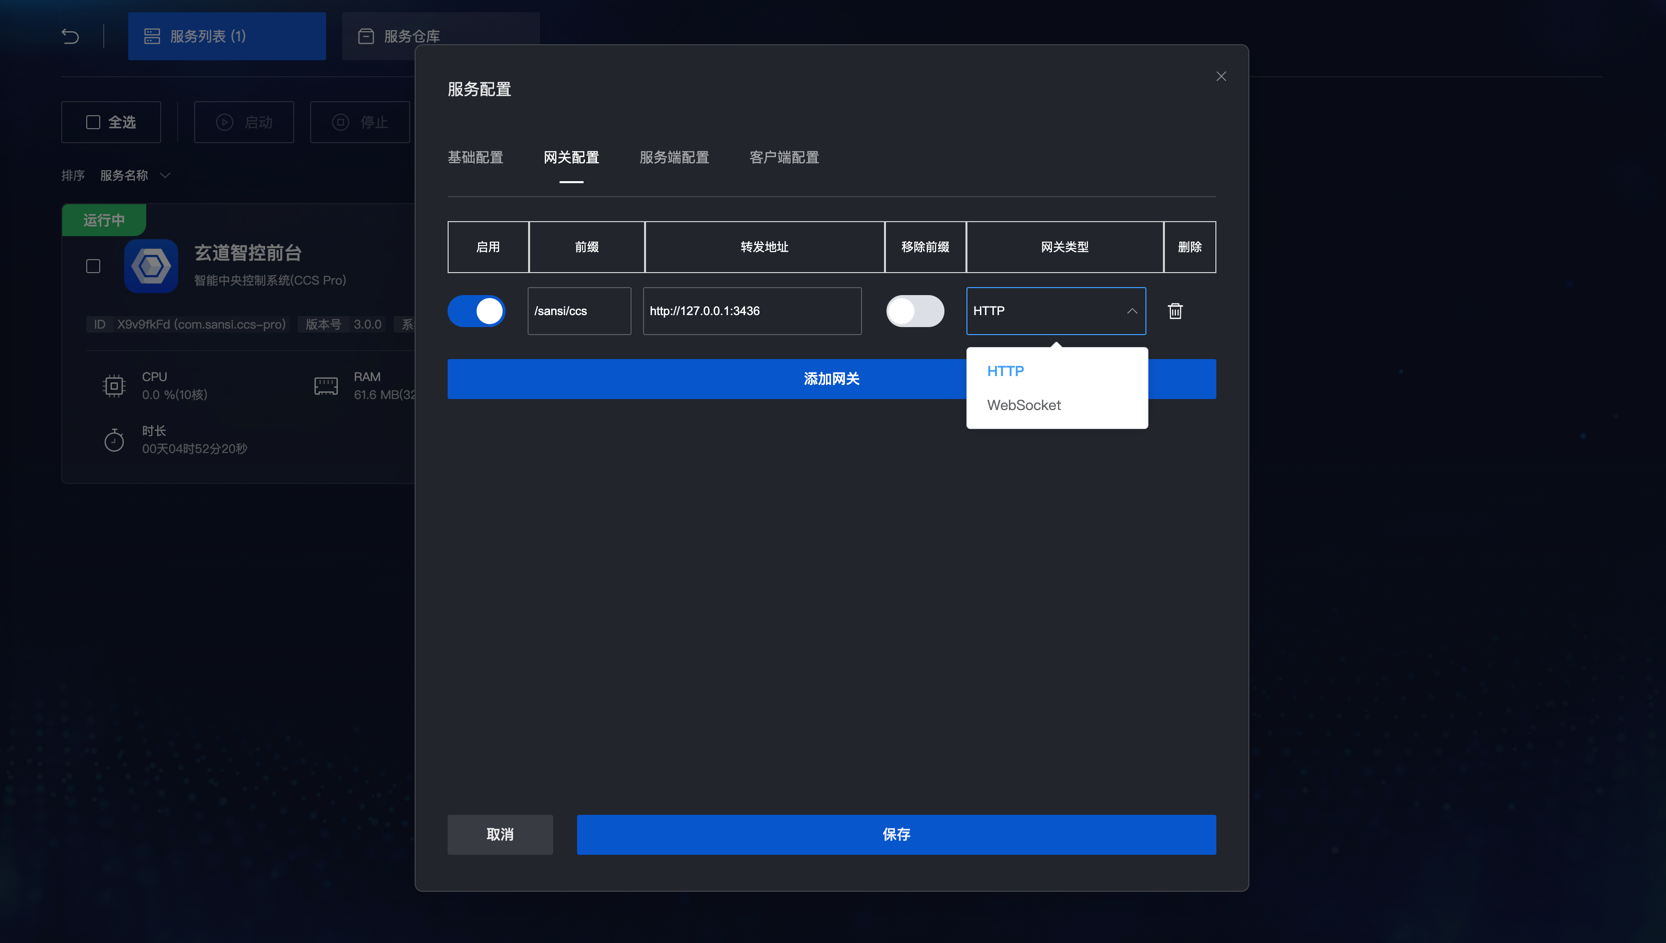
Task: Go to the 服务列表 (1) tab
Action: 227,36
